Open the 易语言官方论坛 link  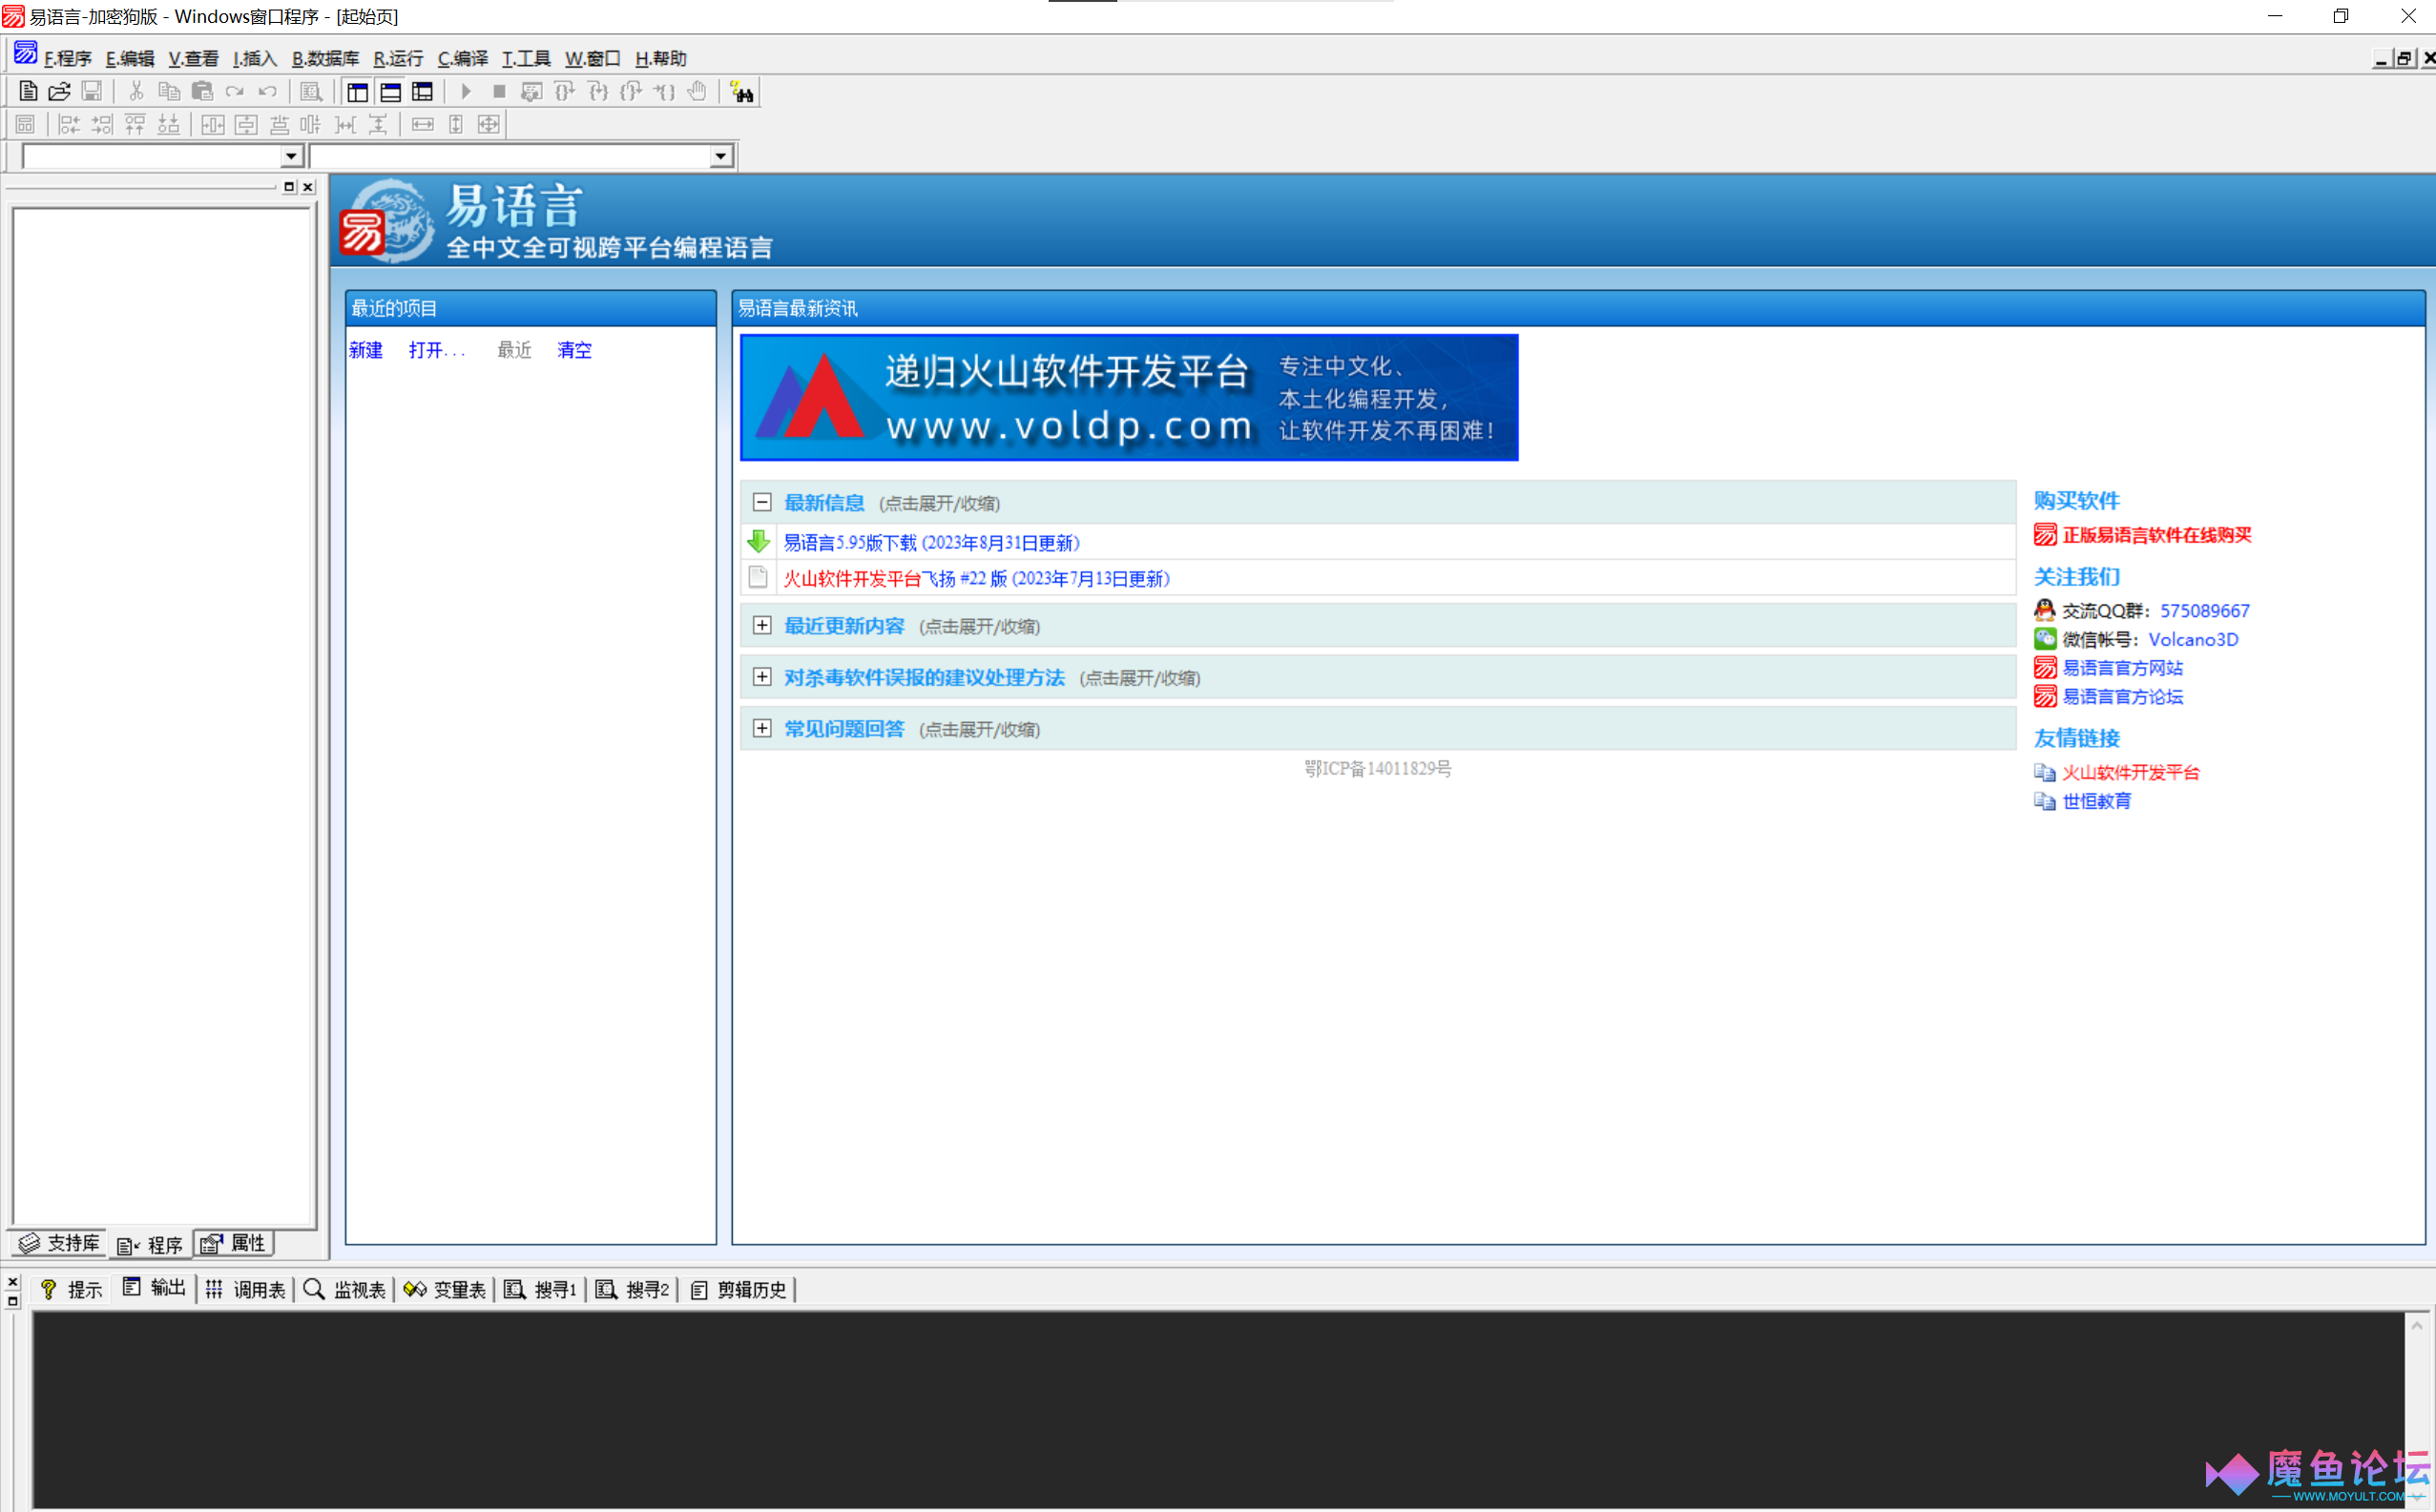[2123, 696]
